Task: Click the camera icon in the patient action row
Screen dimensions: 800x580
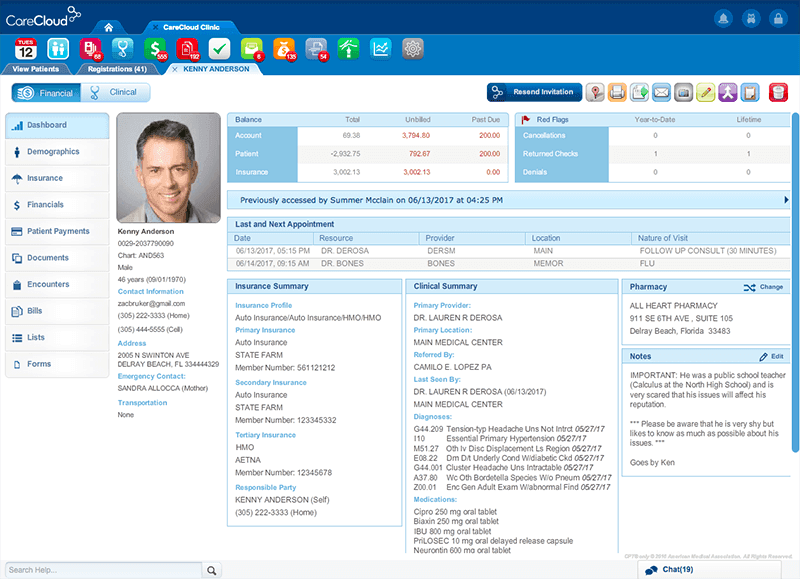Action: 685,92
